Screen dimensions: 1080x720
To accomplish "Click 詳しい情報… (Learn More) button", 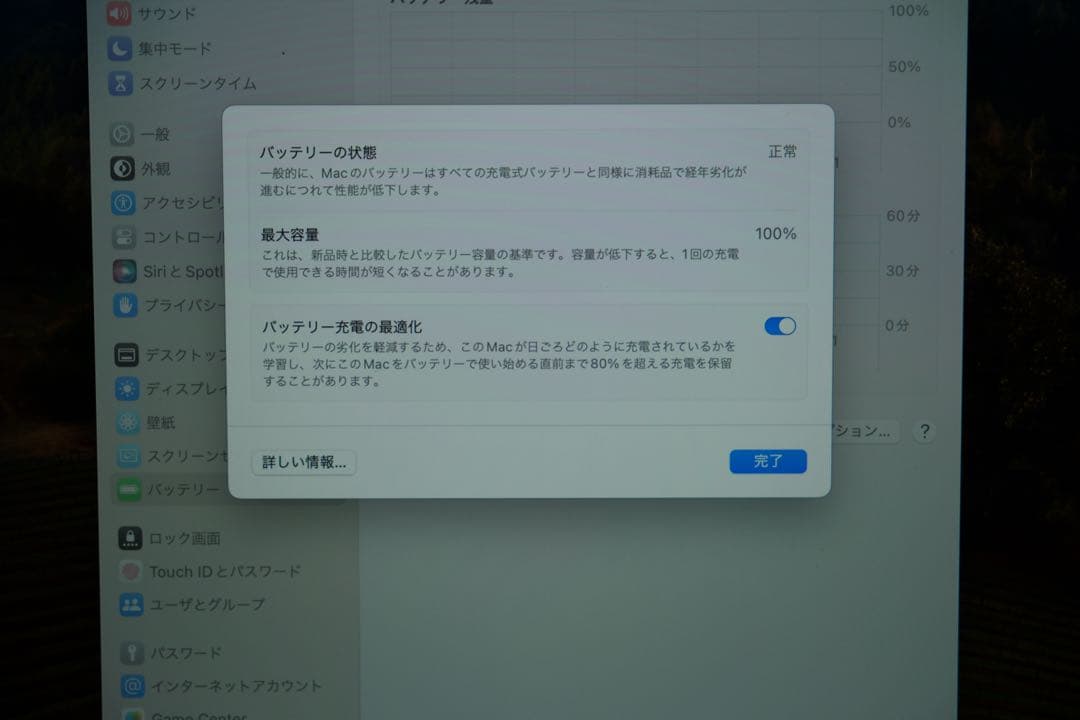I will tap(303, 462).
